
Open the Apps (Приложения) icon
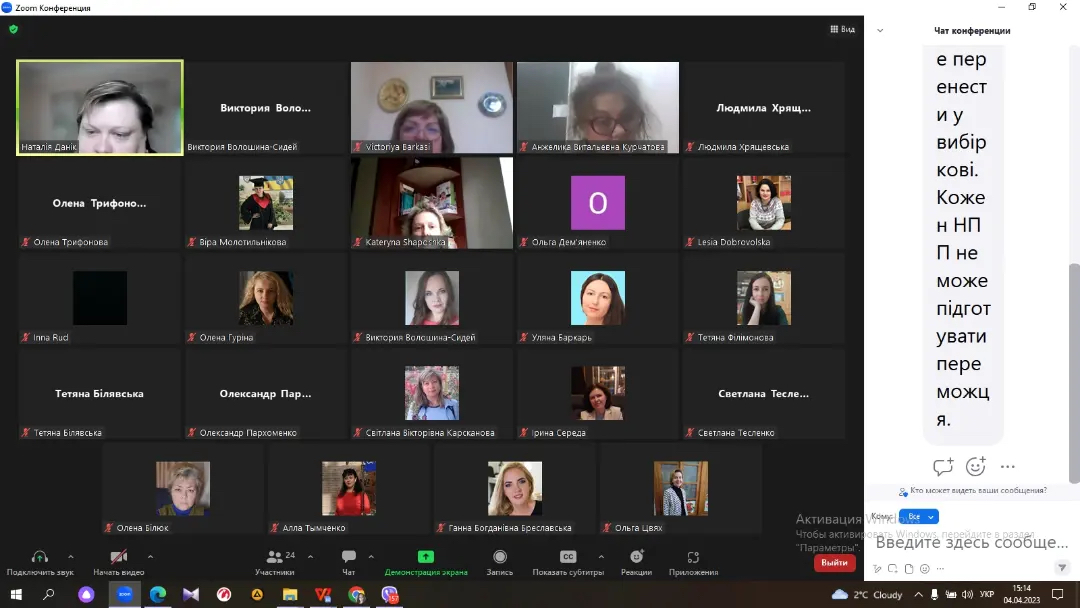[x=693, y=557]
